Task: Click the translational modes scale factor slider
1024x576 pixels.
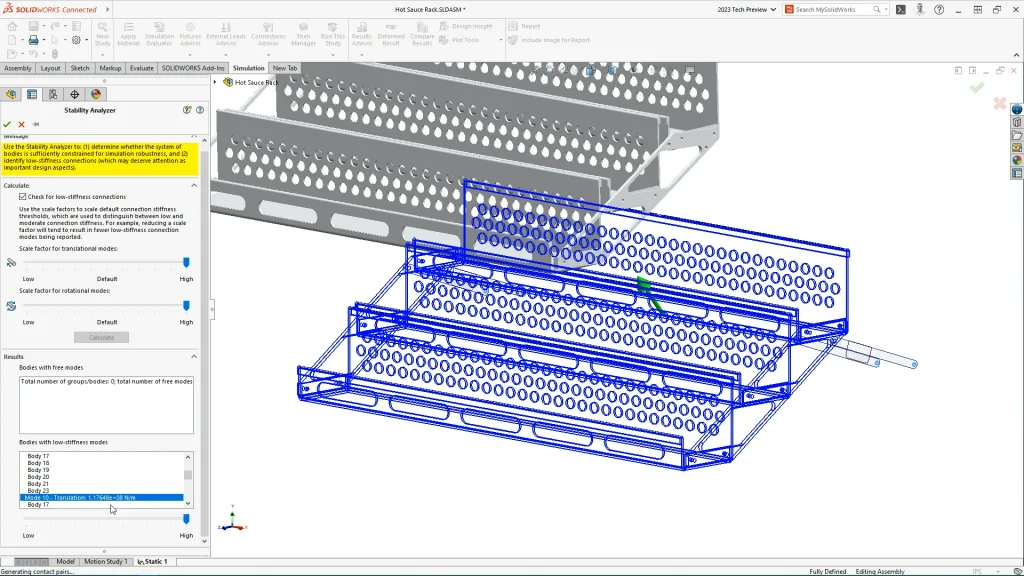Action: click(186, 263)
